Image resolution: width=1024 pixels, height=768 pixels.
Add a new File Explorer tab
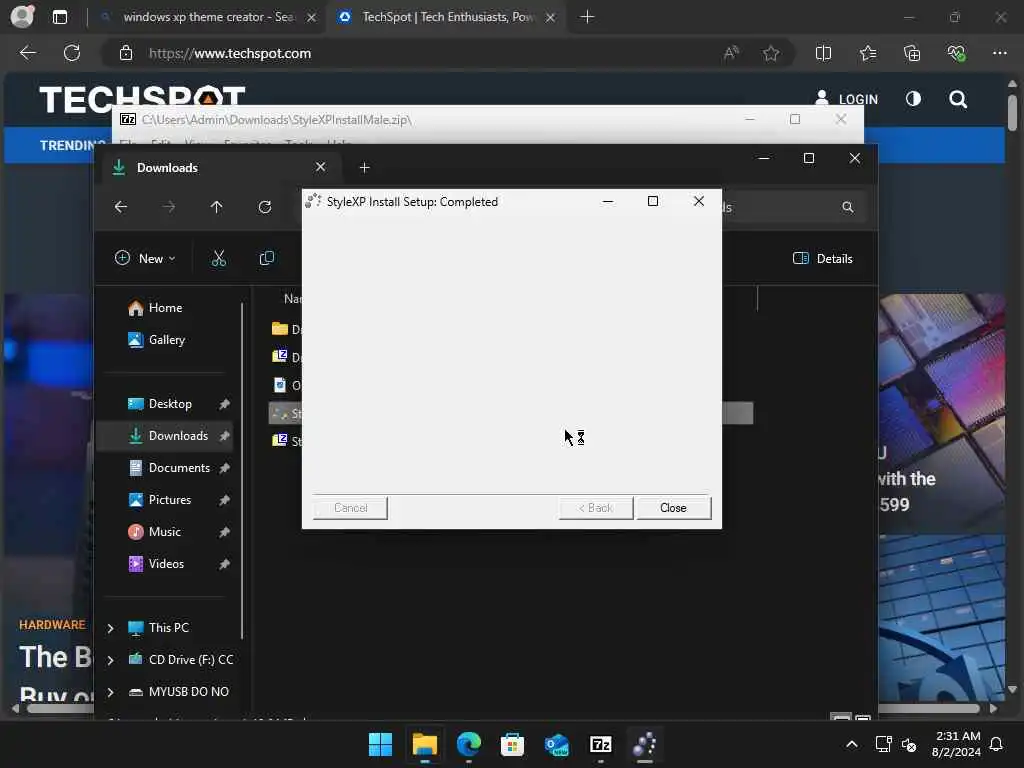(364, 168)
